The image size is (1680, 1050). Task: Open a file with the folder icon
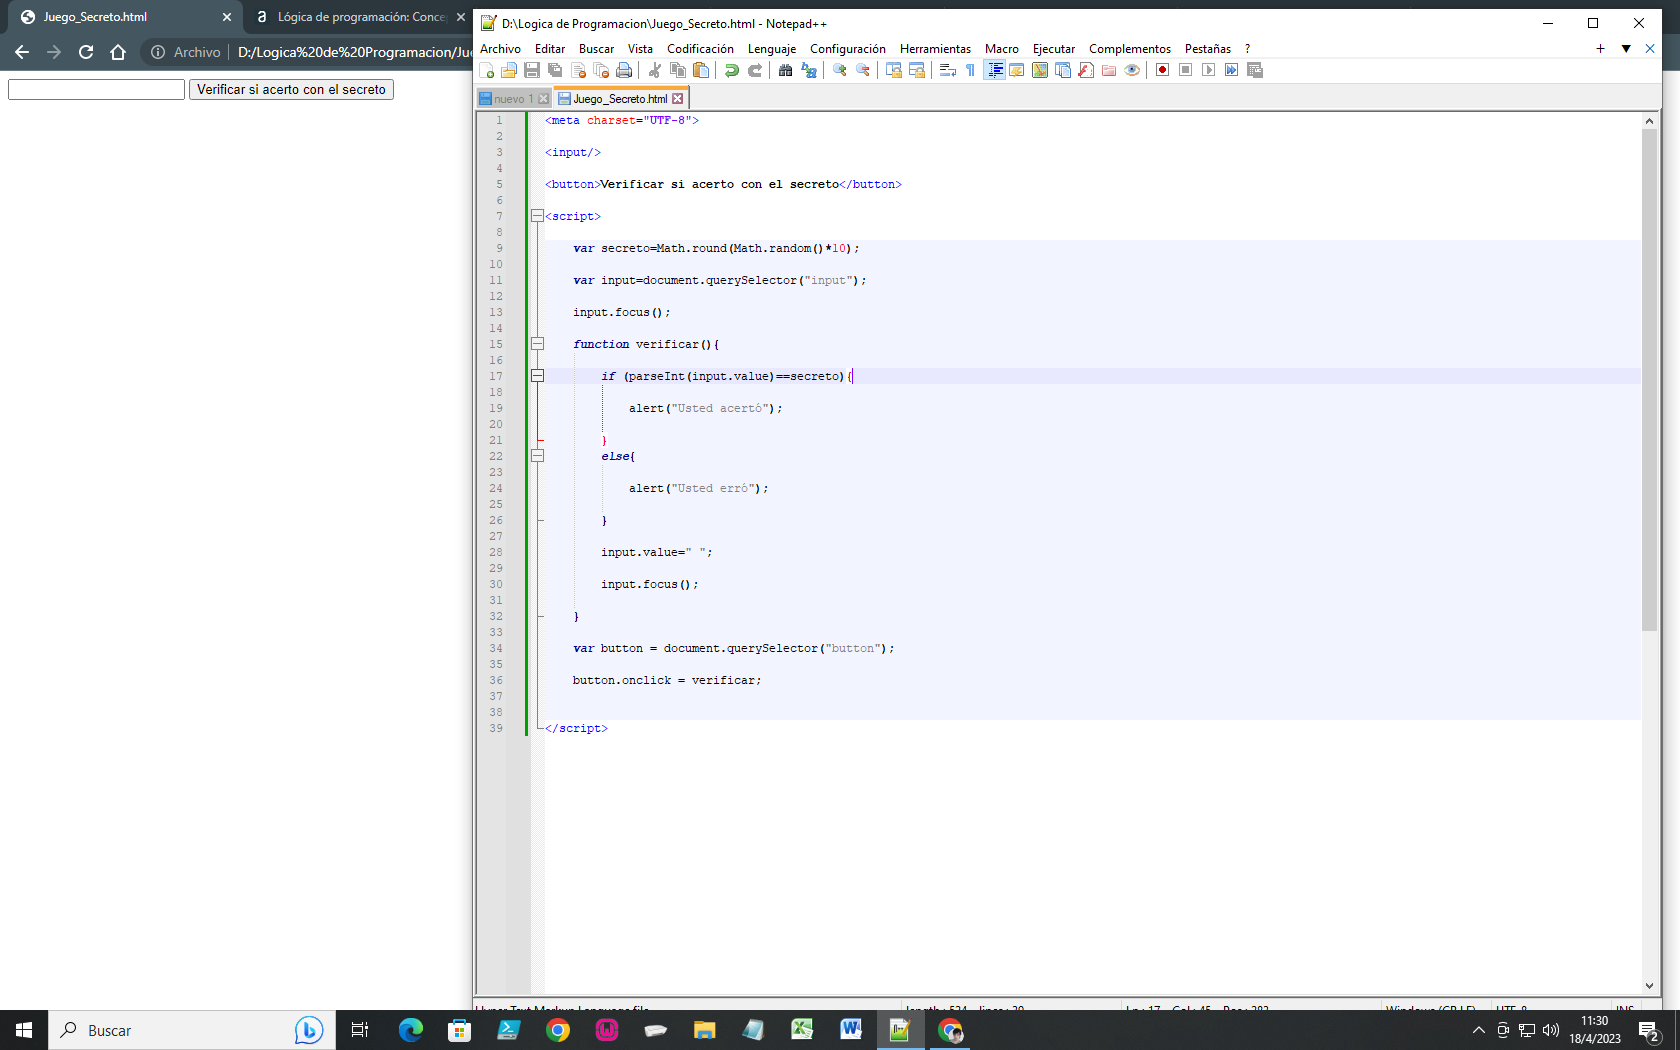509,70
